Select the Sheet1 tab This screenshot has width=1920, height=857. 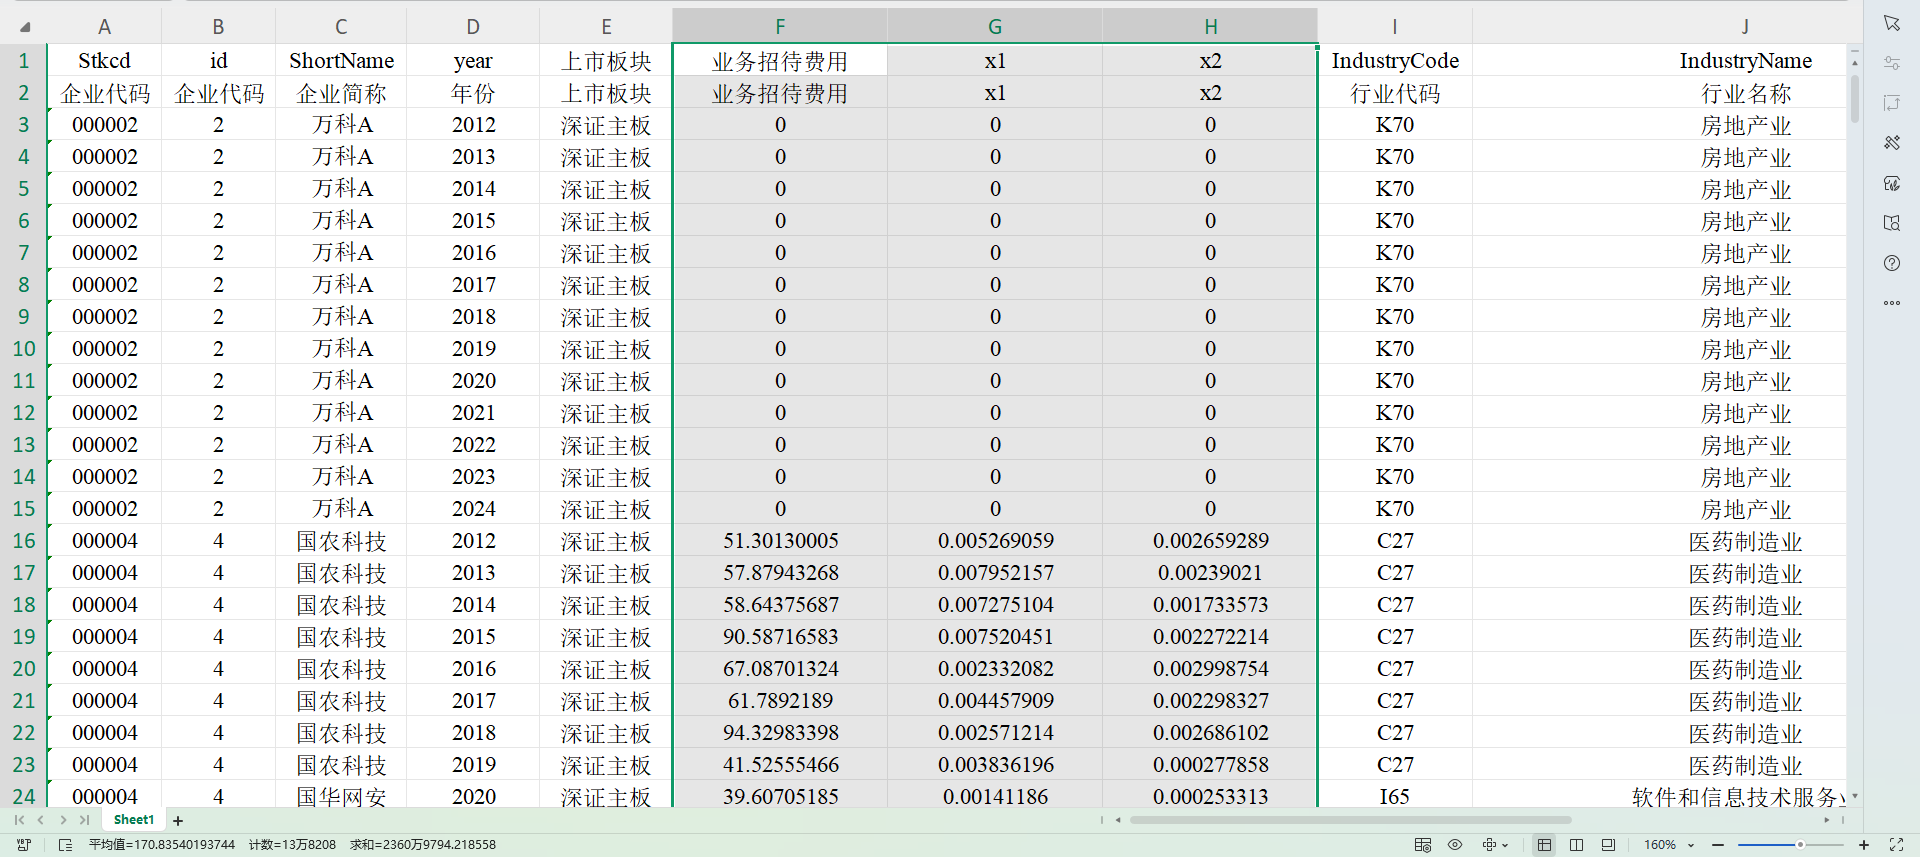134,820
